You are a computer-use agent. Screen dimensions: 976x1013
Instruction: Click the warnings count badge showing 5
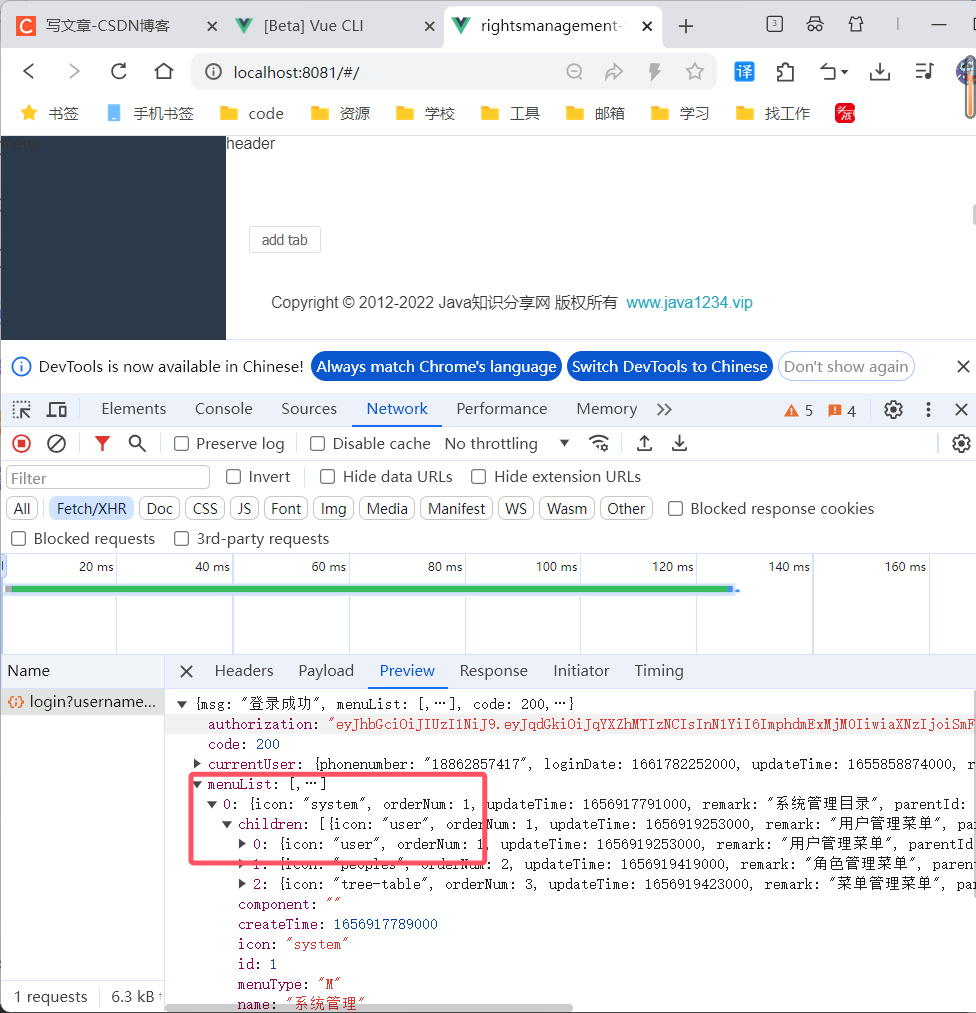(798, 411)
